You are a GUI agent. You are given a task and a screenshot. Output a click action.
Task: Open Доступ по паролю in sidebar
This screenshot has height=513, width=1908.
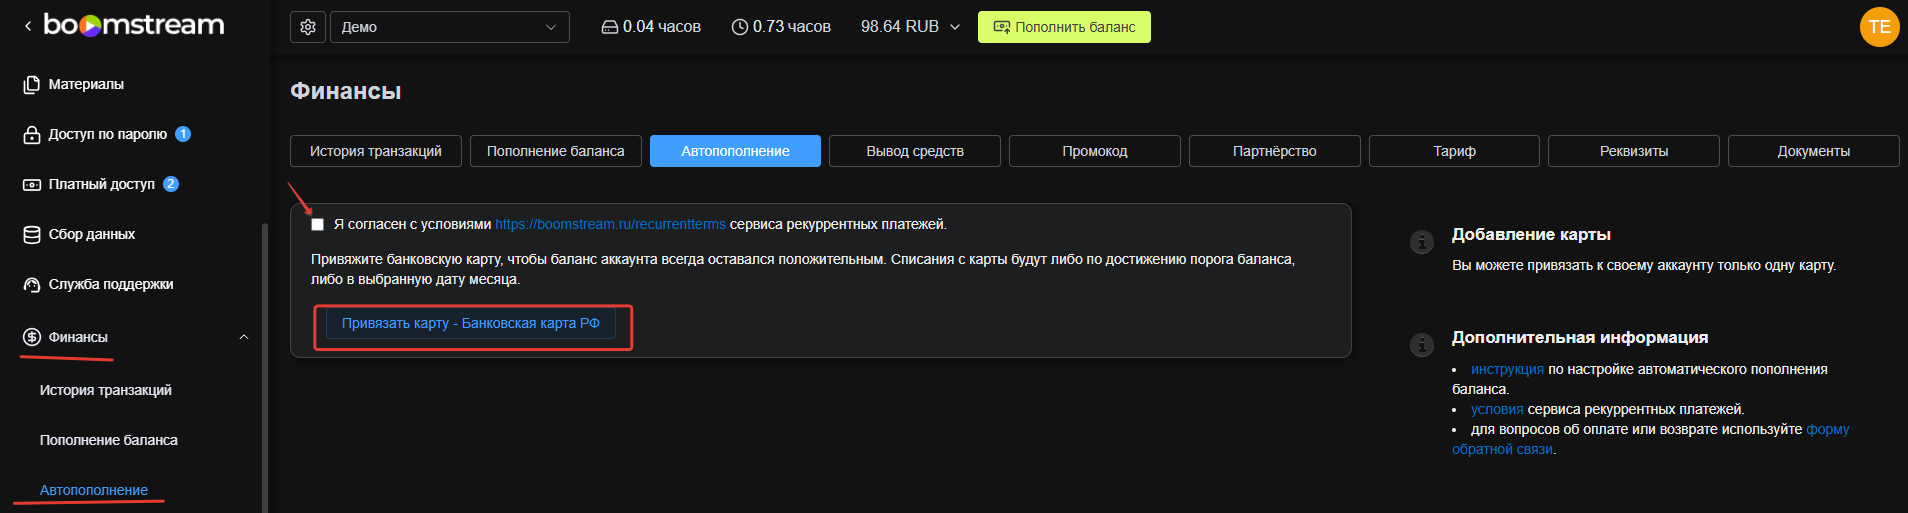(x=108, y=134)
